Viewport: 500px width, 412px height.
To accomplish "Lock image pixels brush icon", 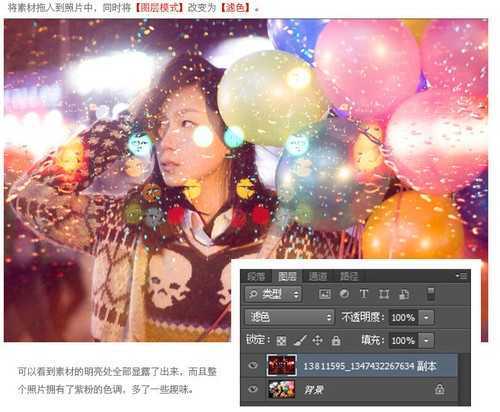I will [300, 341].
